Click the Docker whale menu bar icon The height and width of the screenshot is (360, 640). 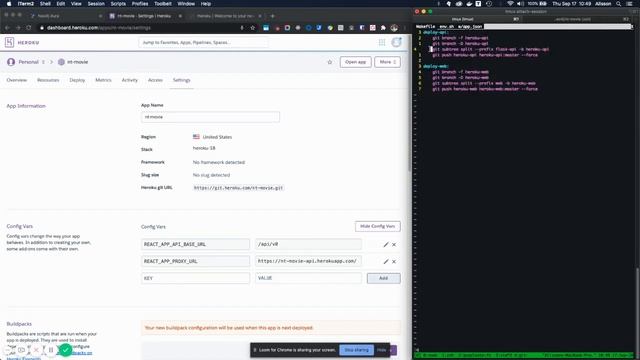(x=469, y=4)
